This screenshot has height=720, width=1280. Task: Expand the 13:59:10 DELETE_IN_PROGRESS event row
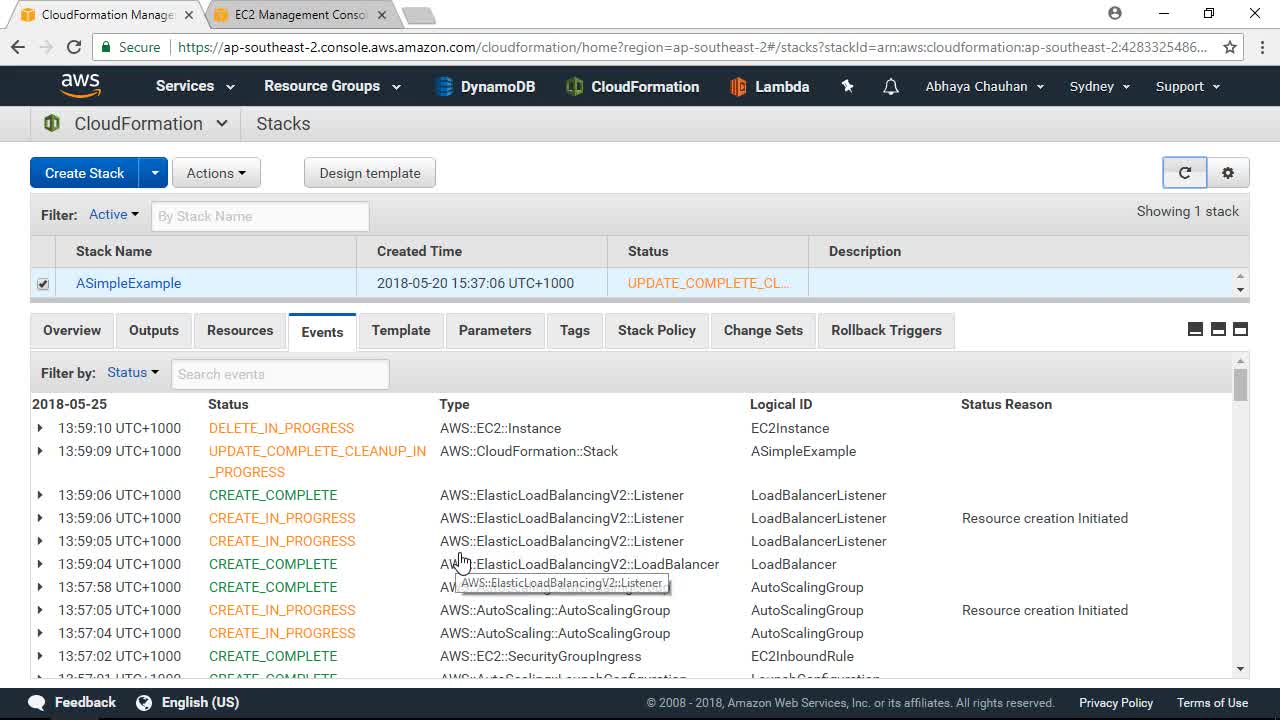pos(40,428)
